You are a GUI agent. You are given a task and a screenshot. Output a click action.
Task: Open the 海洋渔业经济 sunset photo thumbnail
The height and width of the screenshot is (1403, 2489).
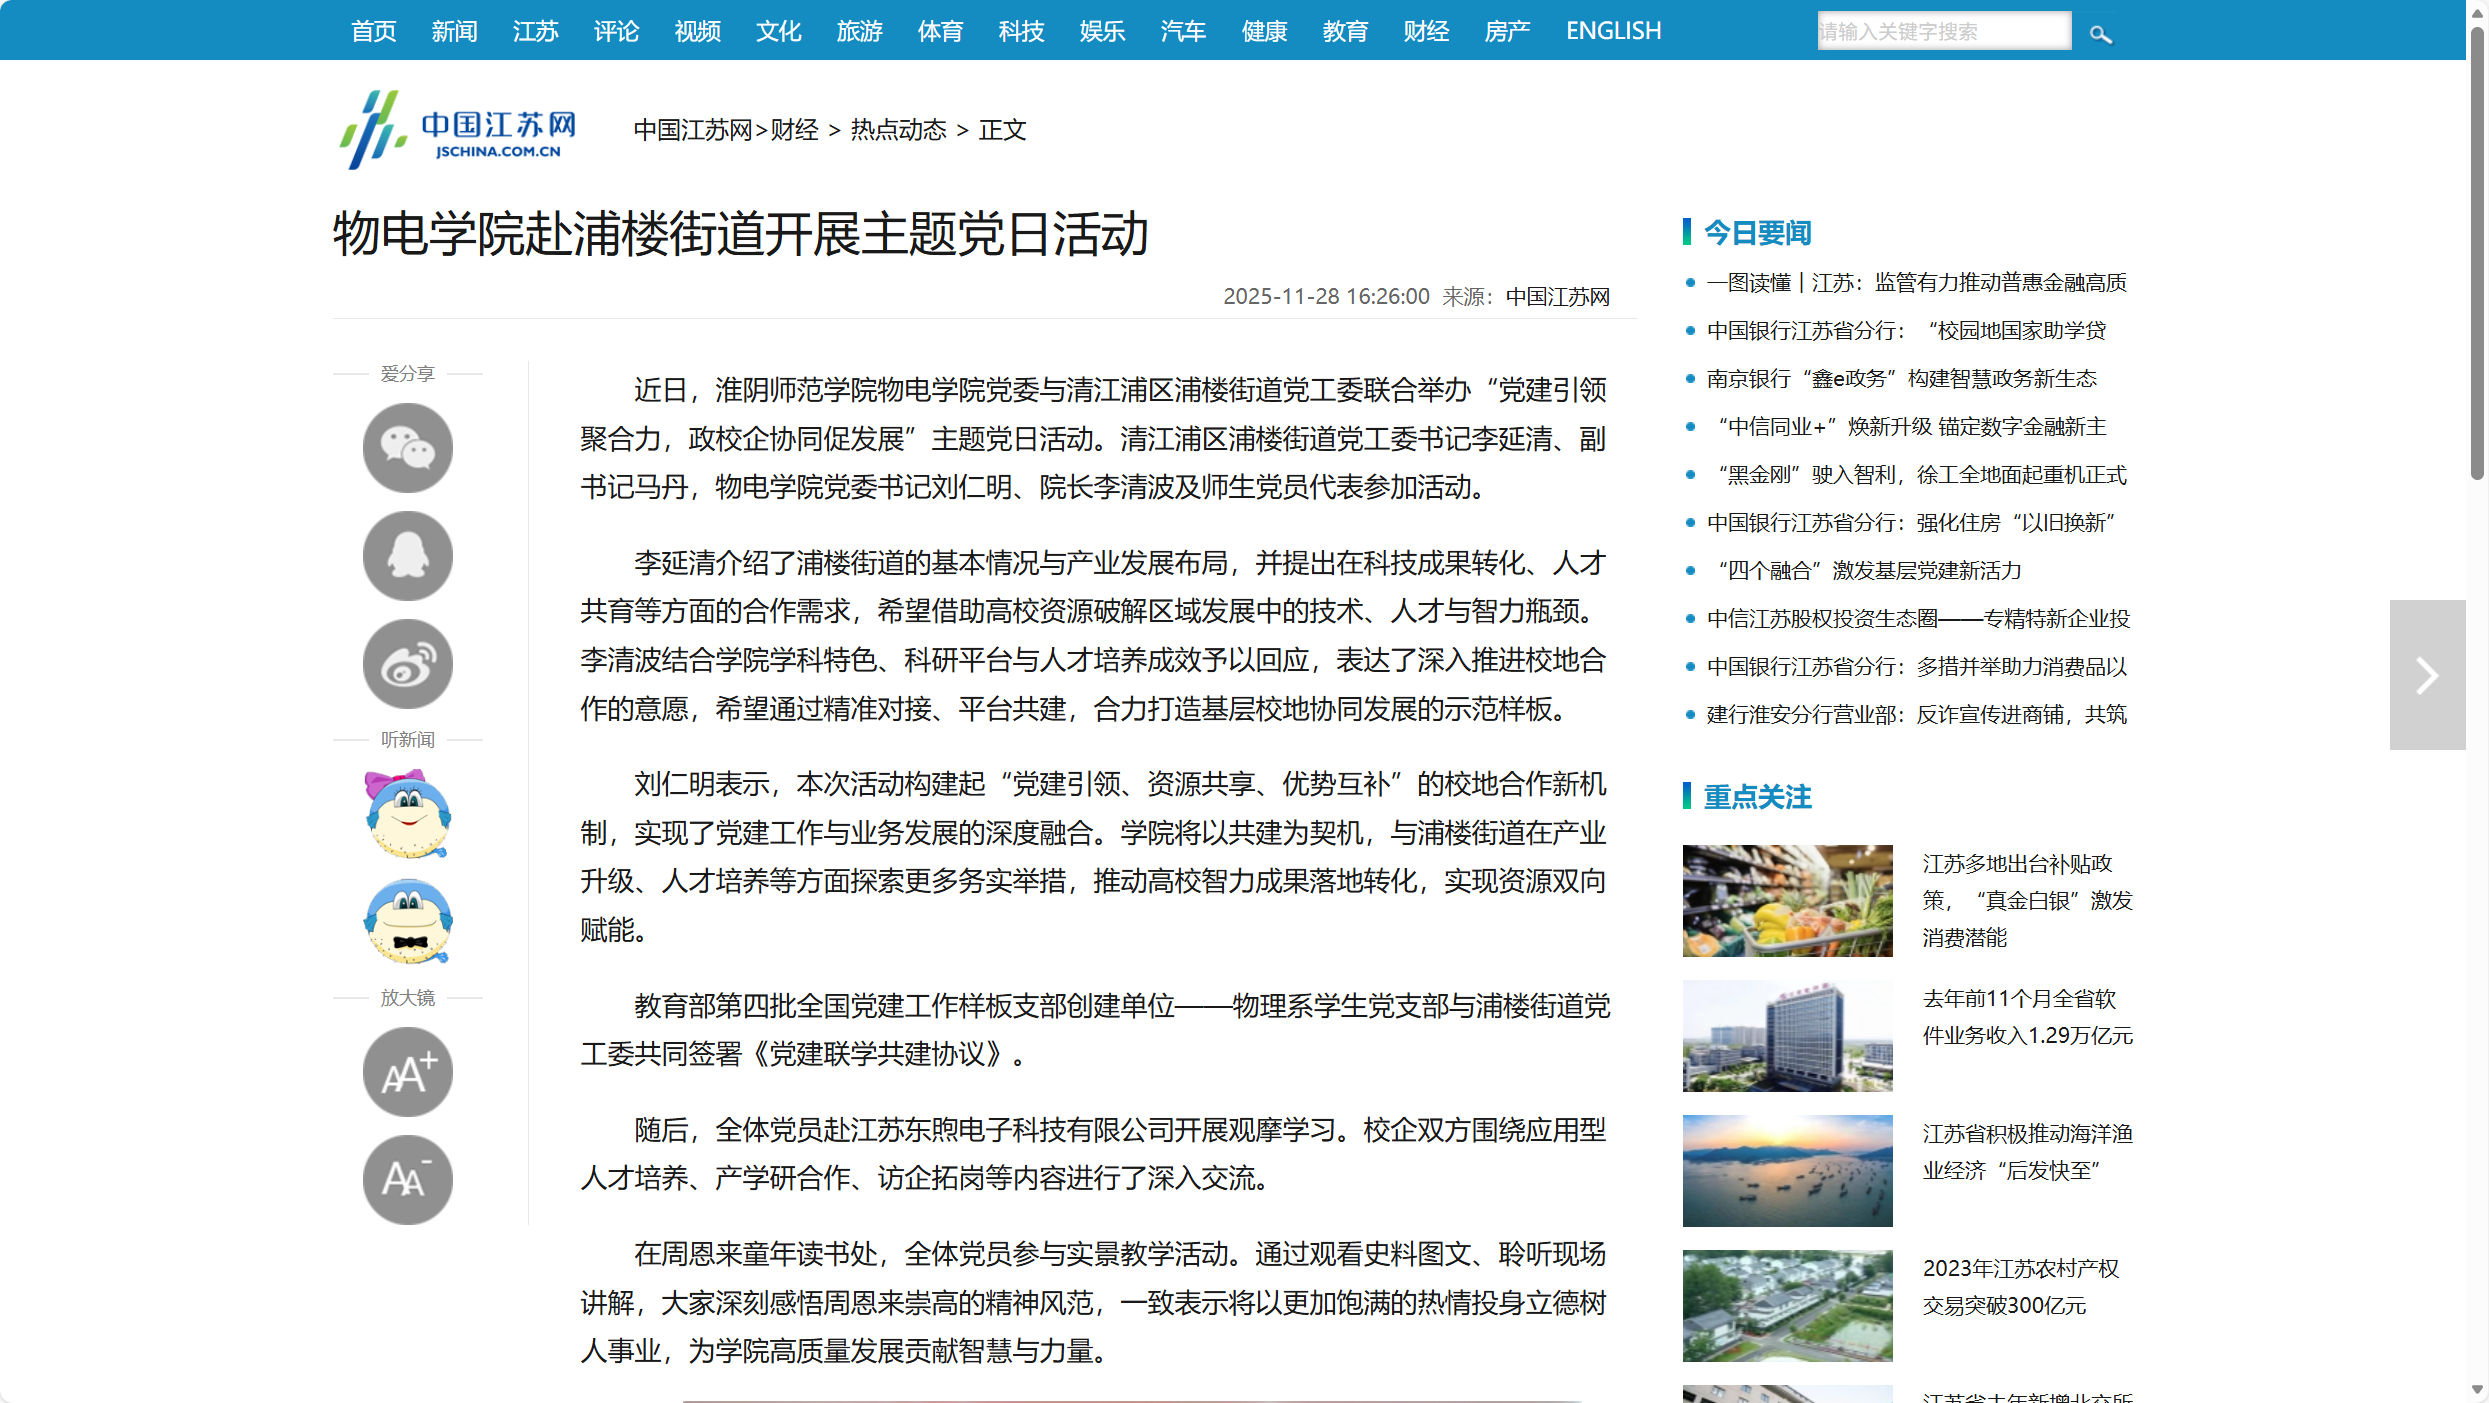[x=1786, y=1170]
